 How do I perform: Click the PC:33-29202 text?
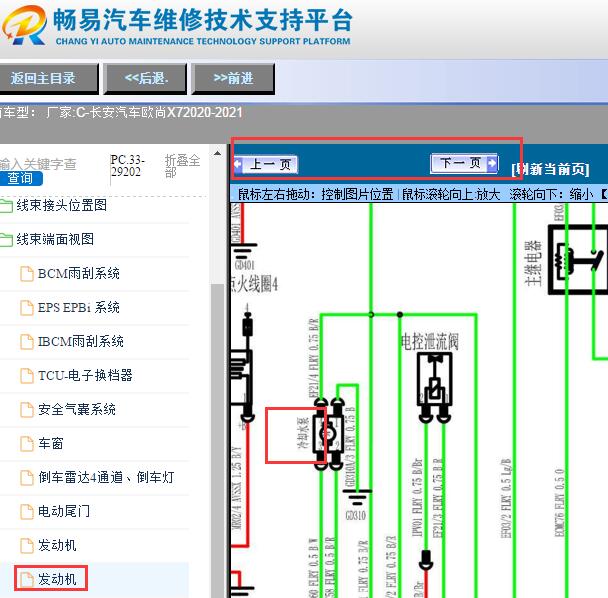(x=127, y=166)
